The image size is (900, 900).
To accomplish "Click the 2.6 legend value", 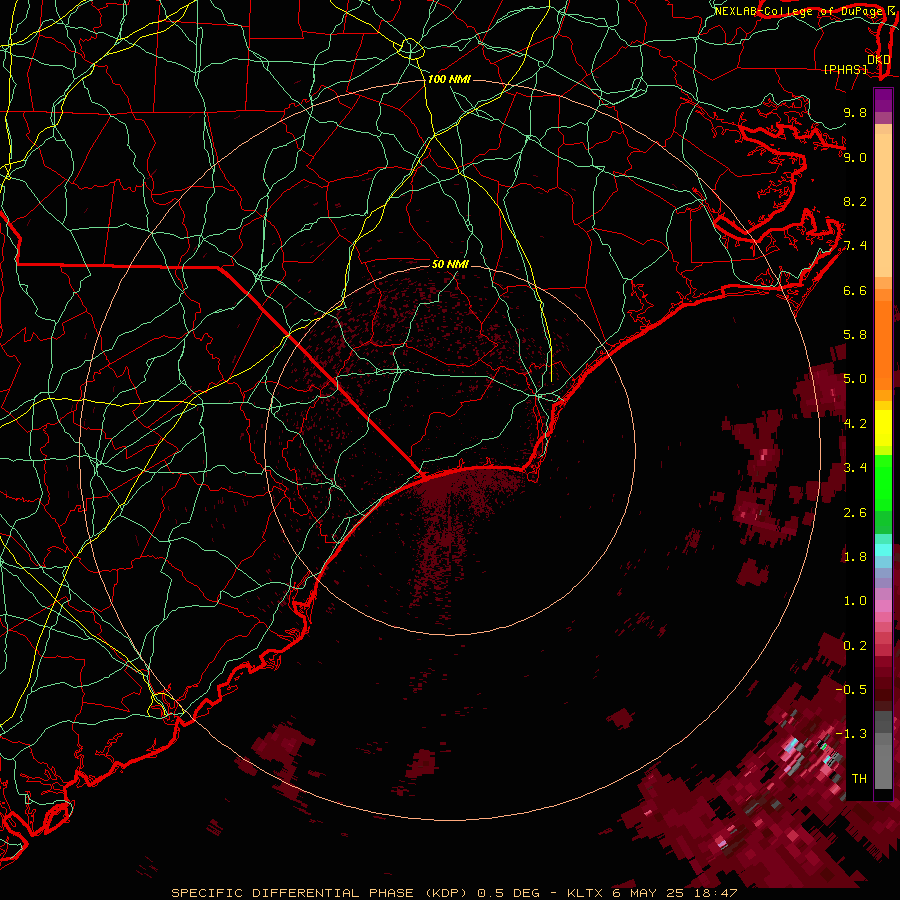I will [855, 513].
